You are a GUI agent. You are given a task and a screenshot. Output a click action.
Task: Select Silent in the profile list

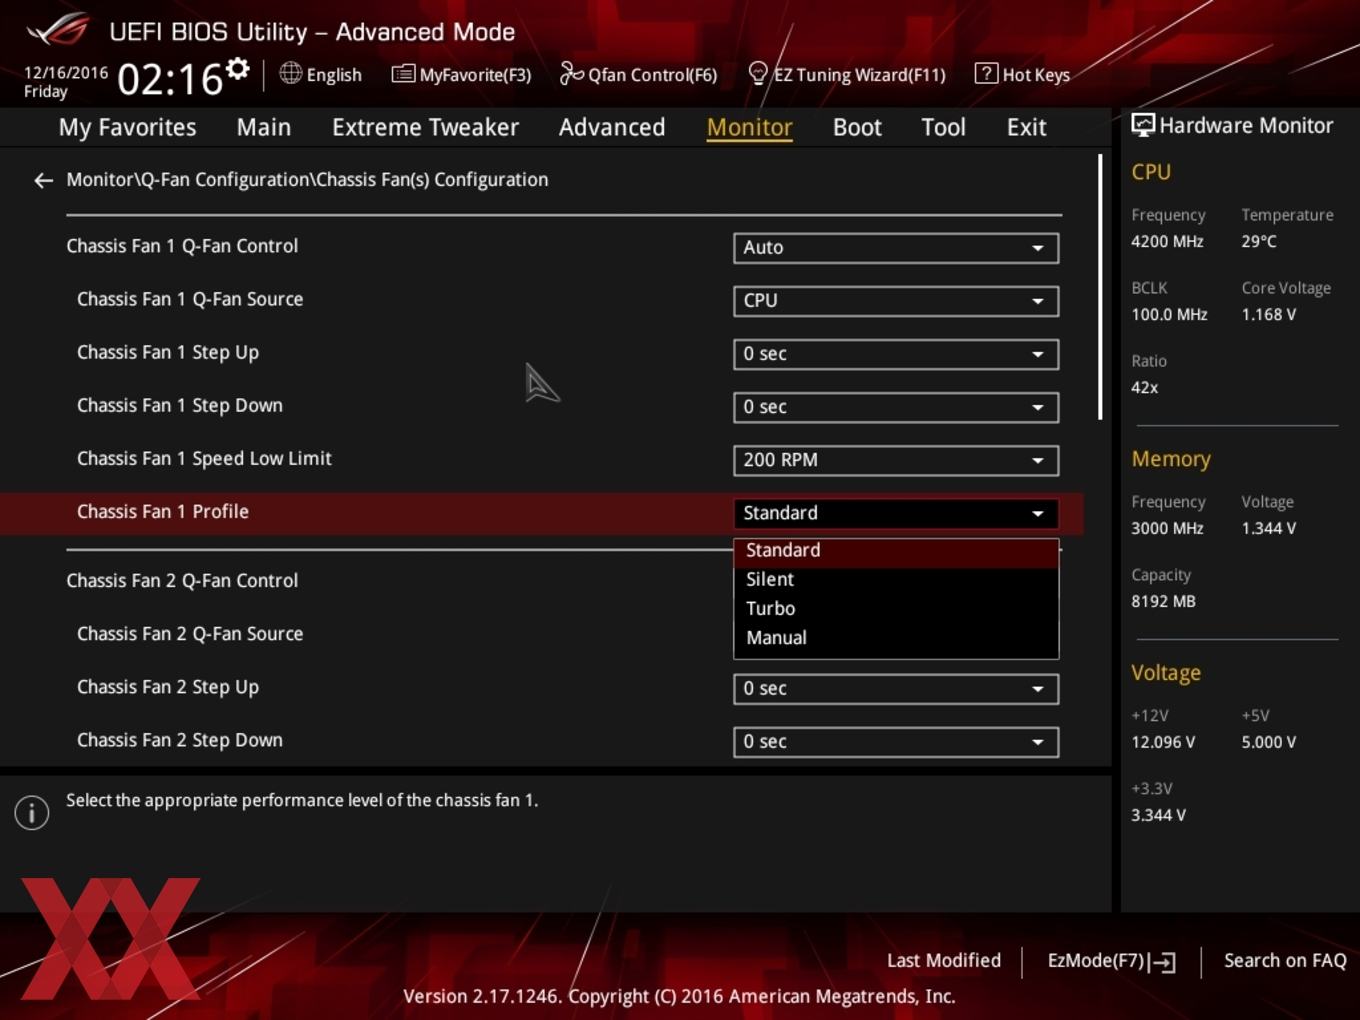point(896,580)
